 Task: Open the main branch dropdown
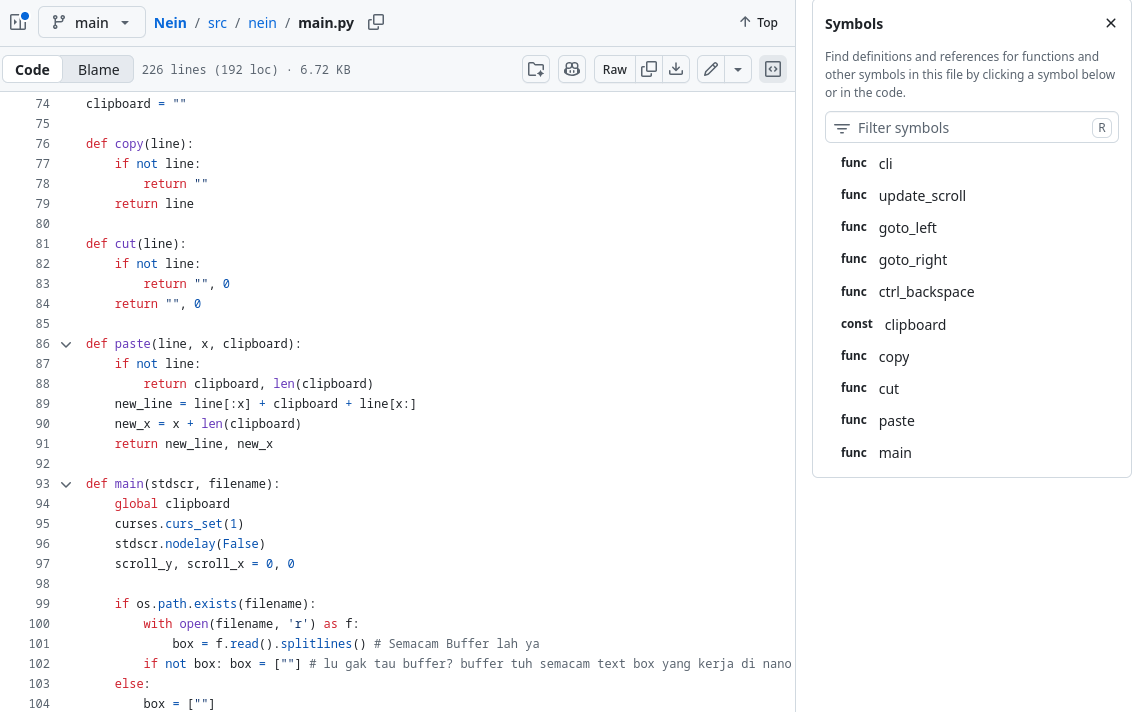pyautogui.click(x=92, y=22)
